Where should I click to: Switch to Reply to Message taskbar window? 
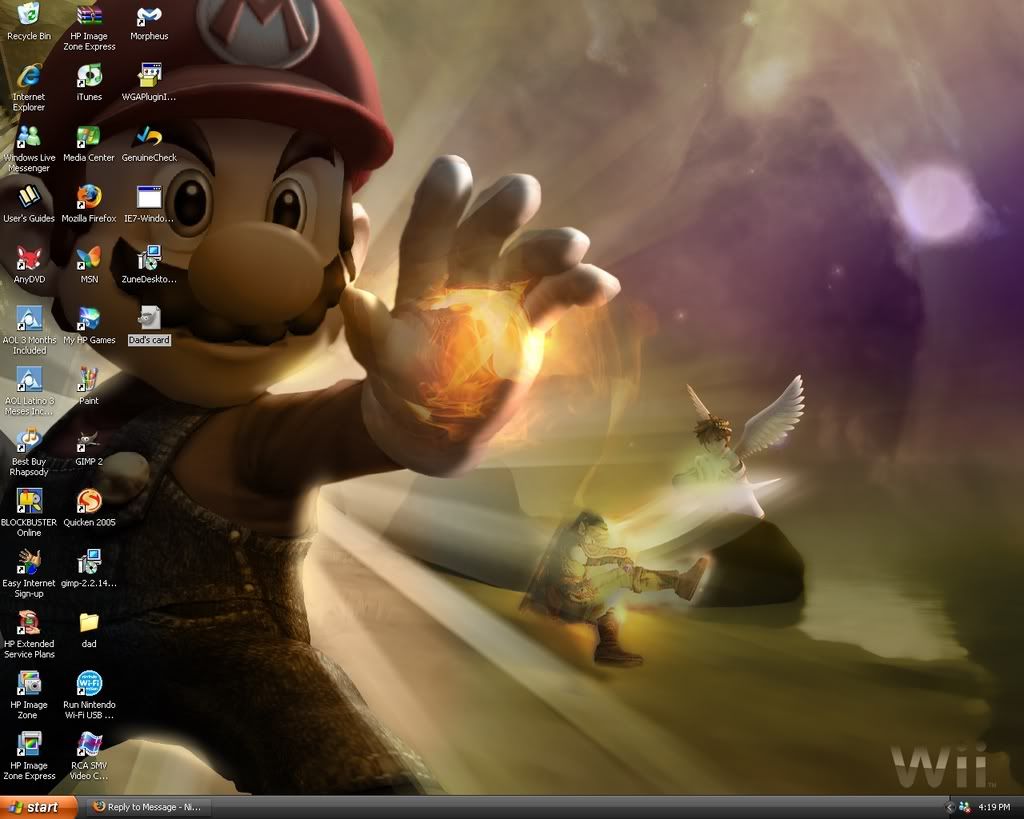coord(148,807)
